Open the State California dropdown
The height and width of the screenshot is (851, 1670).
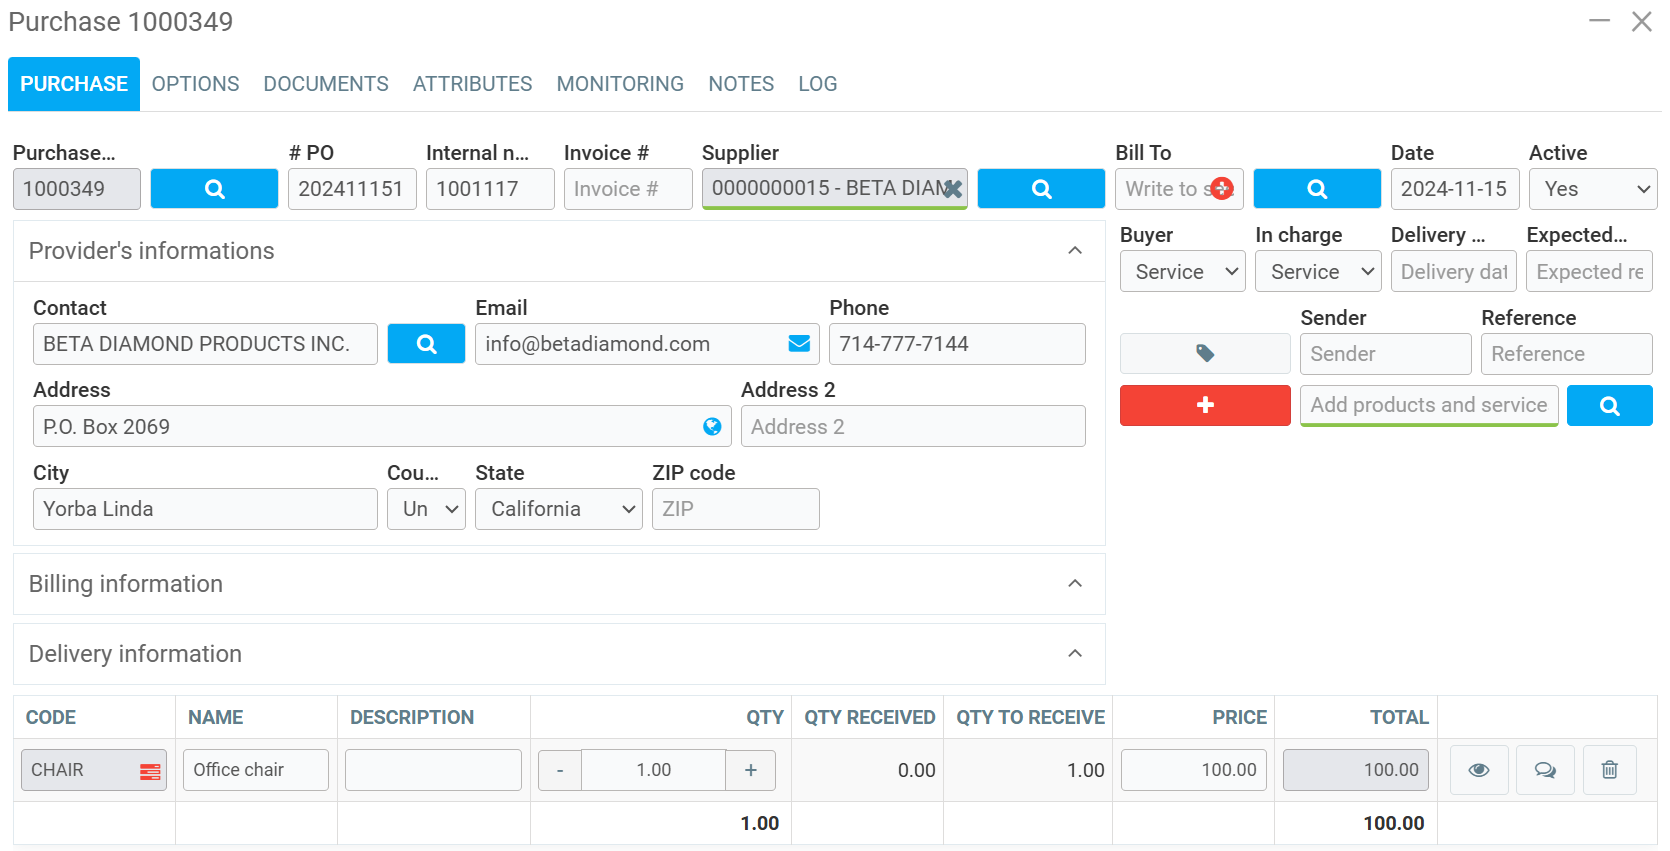click(558, 509)
